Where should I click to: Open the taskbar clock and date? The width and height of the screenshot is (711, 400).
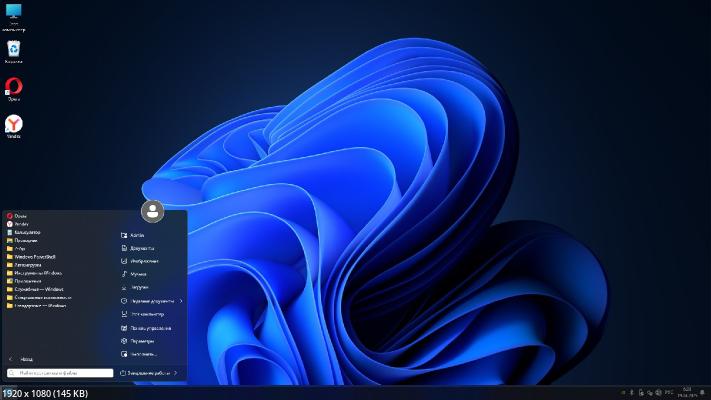tap(687, 393)
